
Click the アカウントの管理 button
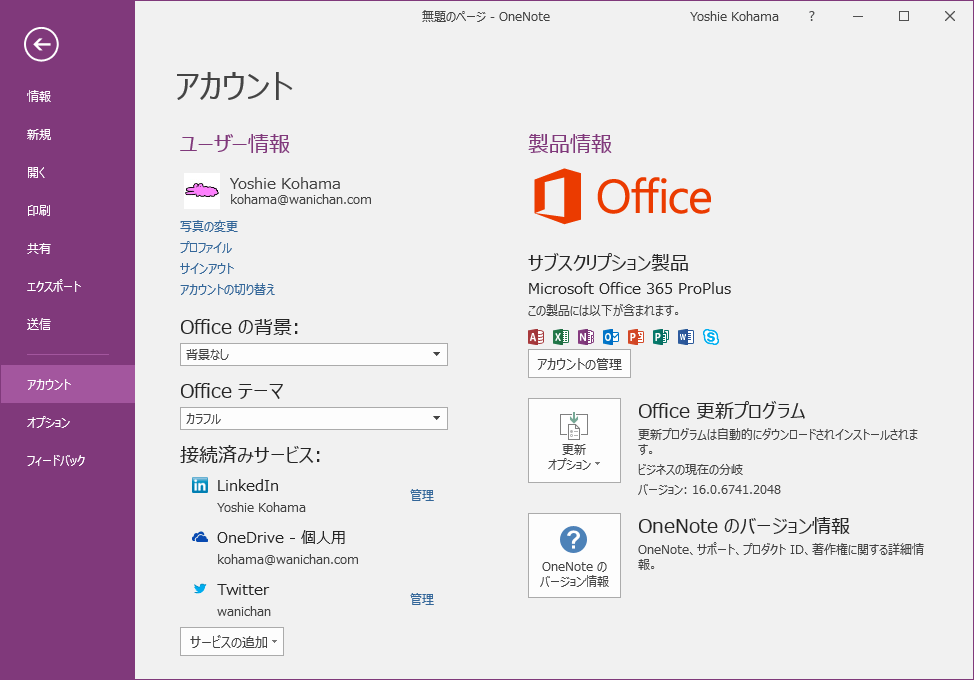point(579,364)
